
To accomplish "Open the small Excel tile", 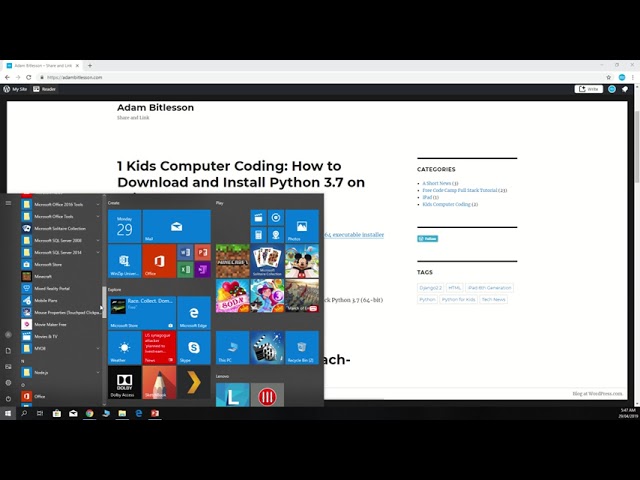I will pos(185,270).
